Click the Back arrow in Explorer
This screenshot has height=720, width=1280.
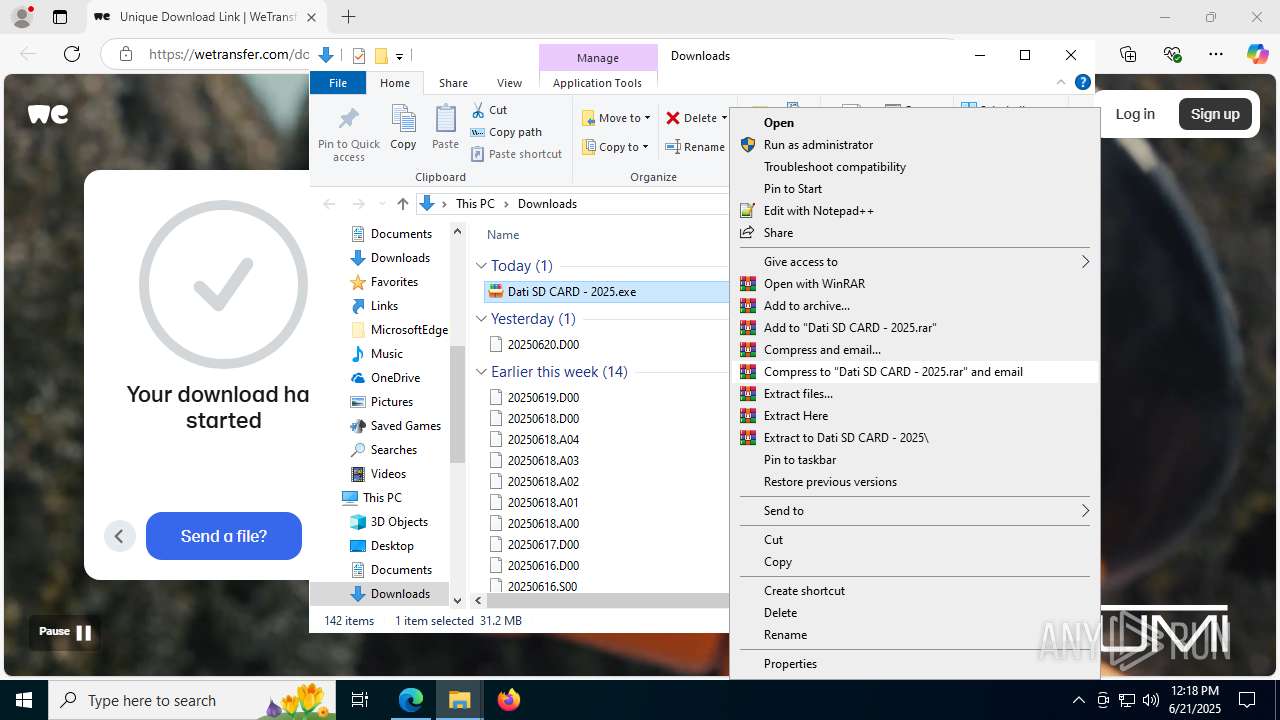(329, 204)
